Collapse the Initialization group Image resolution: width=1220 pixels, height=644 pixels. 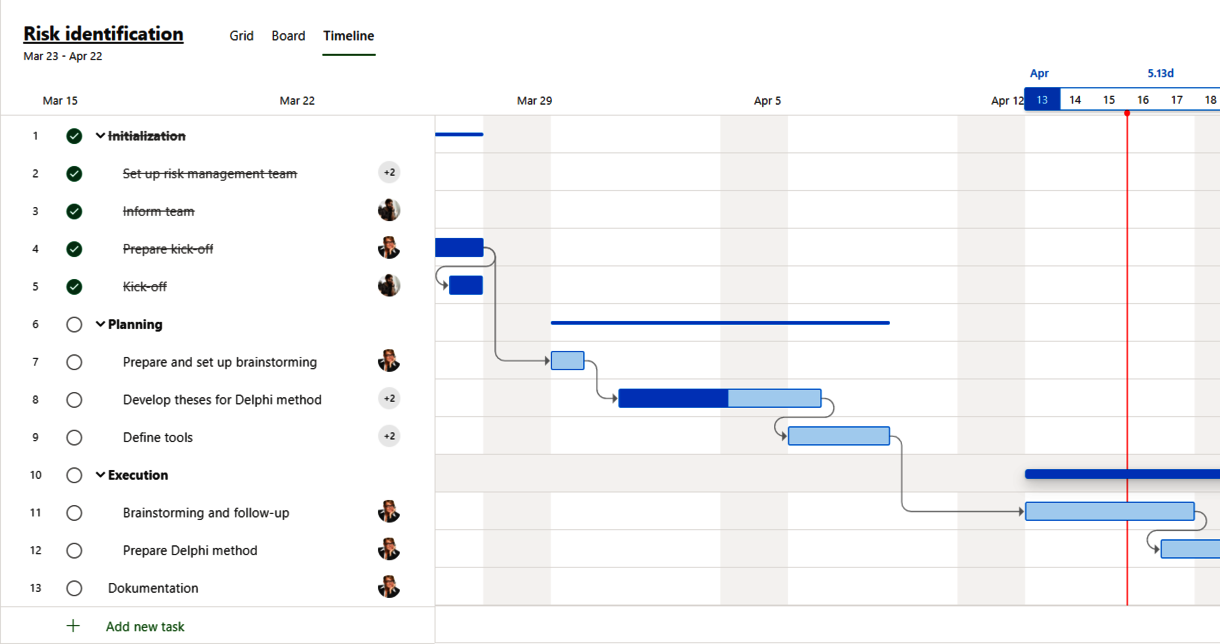pyautogui.click(x=100, y=136)
